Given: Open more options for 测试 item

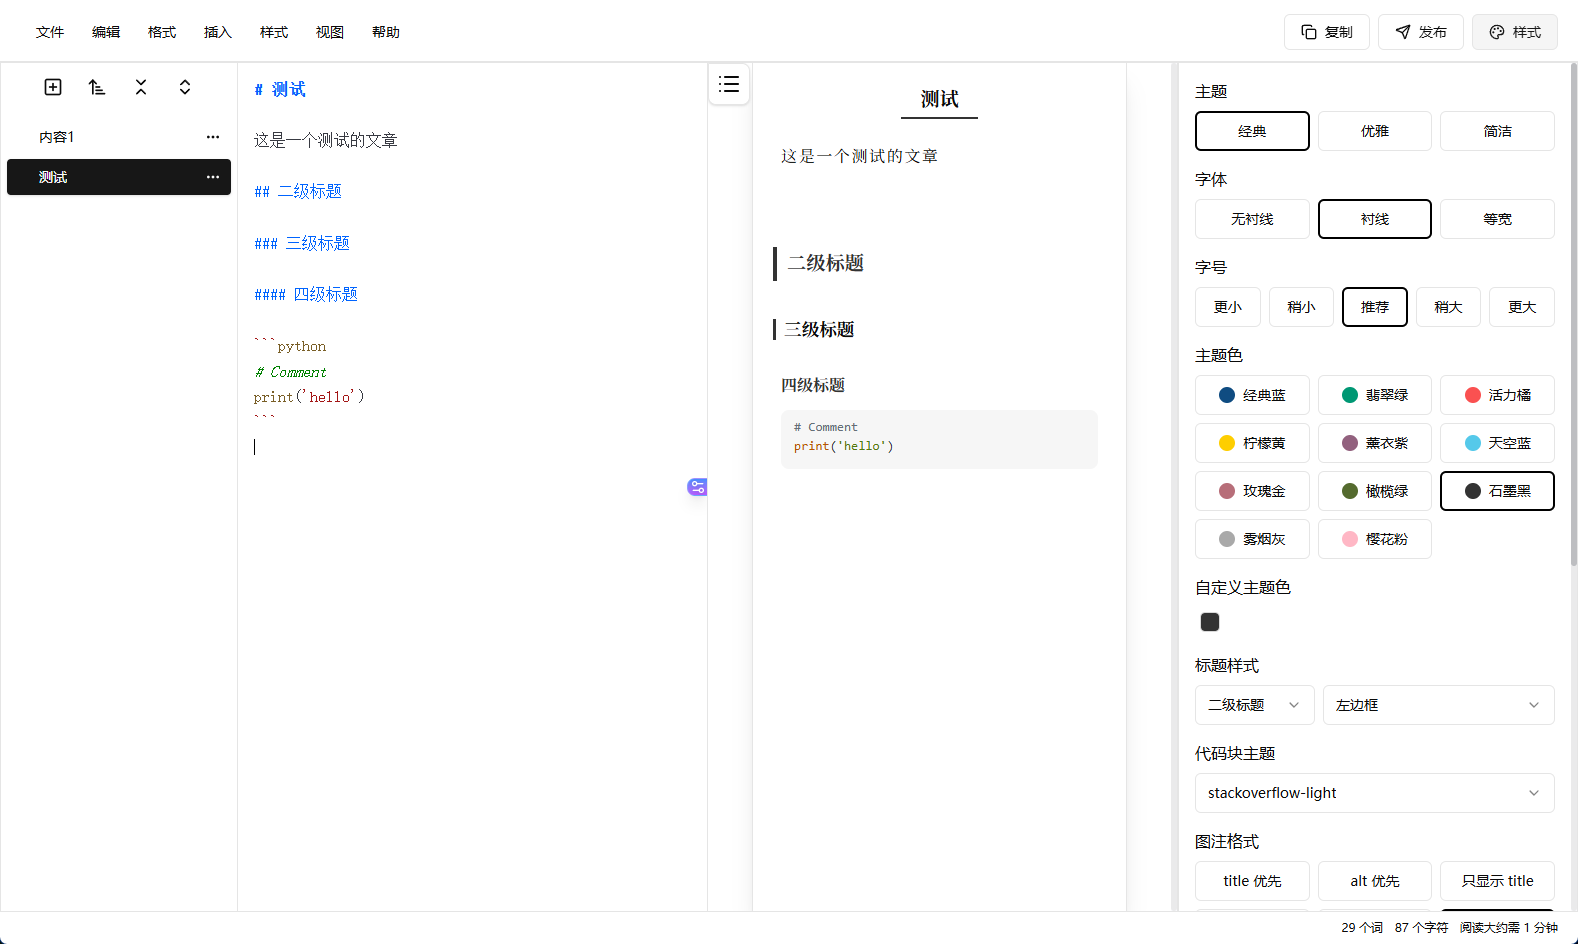Looking at the screenshot, I should pyautogui.click(x=213, y=177).
